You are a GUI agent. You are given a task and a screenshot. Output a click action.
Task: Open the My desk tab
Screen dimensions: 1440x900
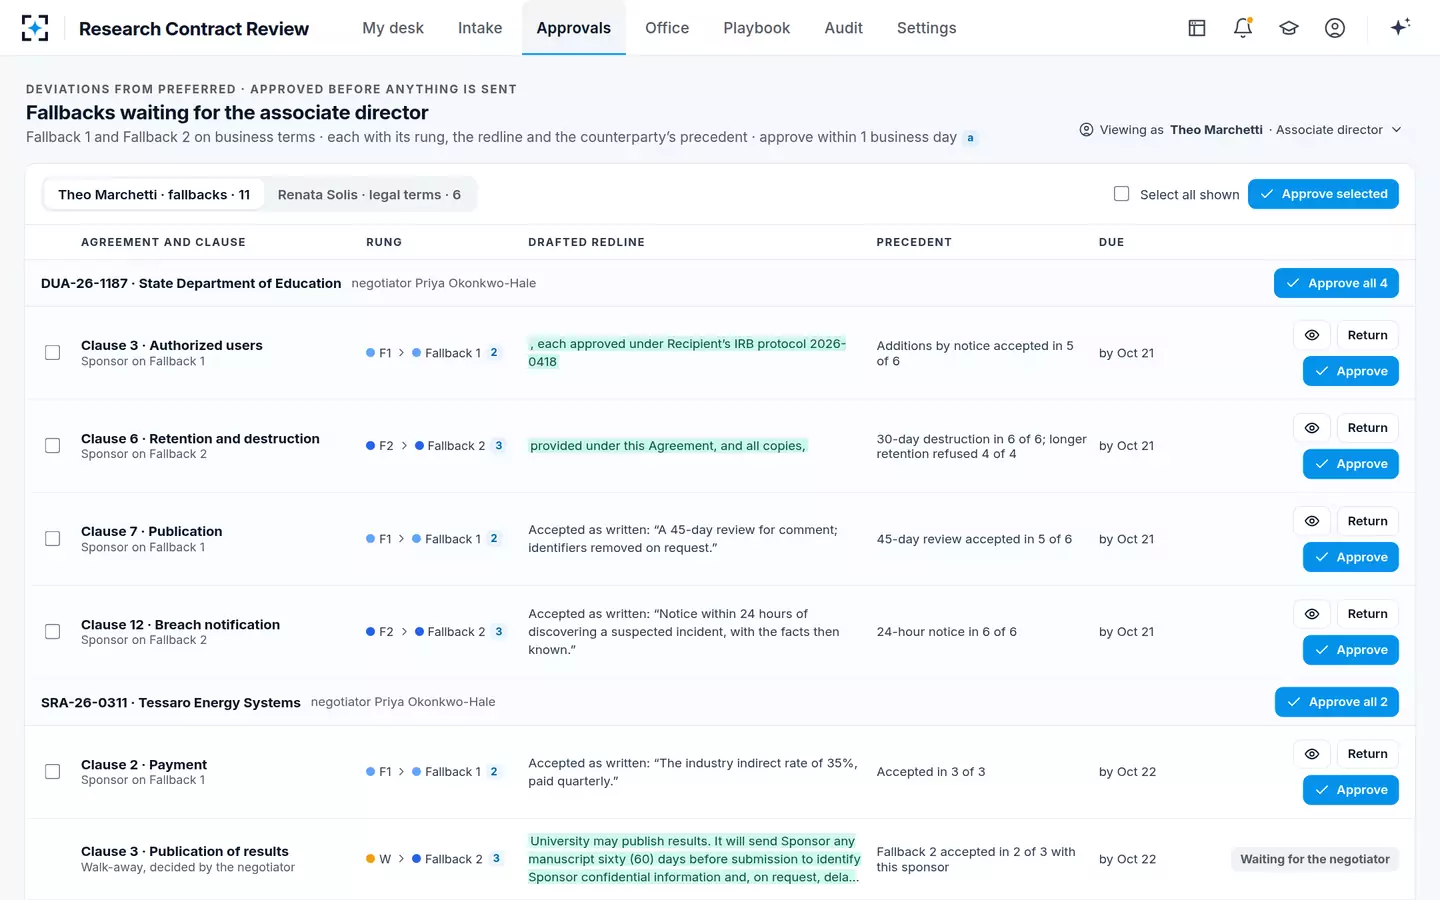click(x=393, y=28)
